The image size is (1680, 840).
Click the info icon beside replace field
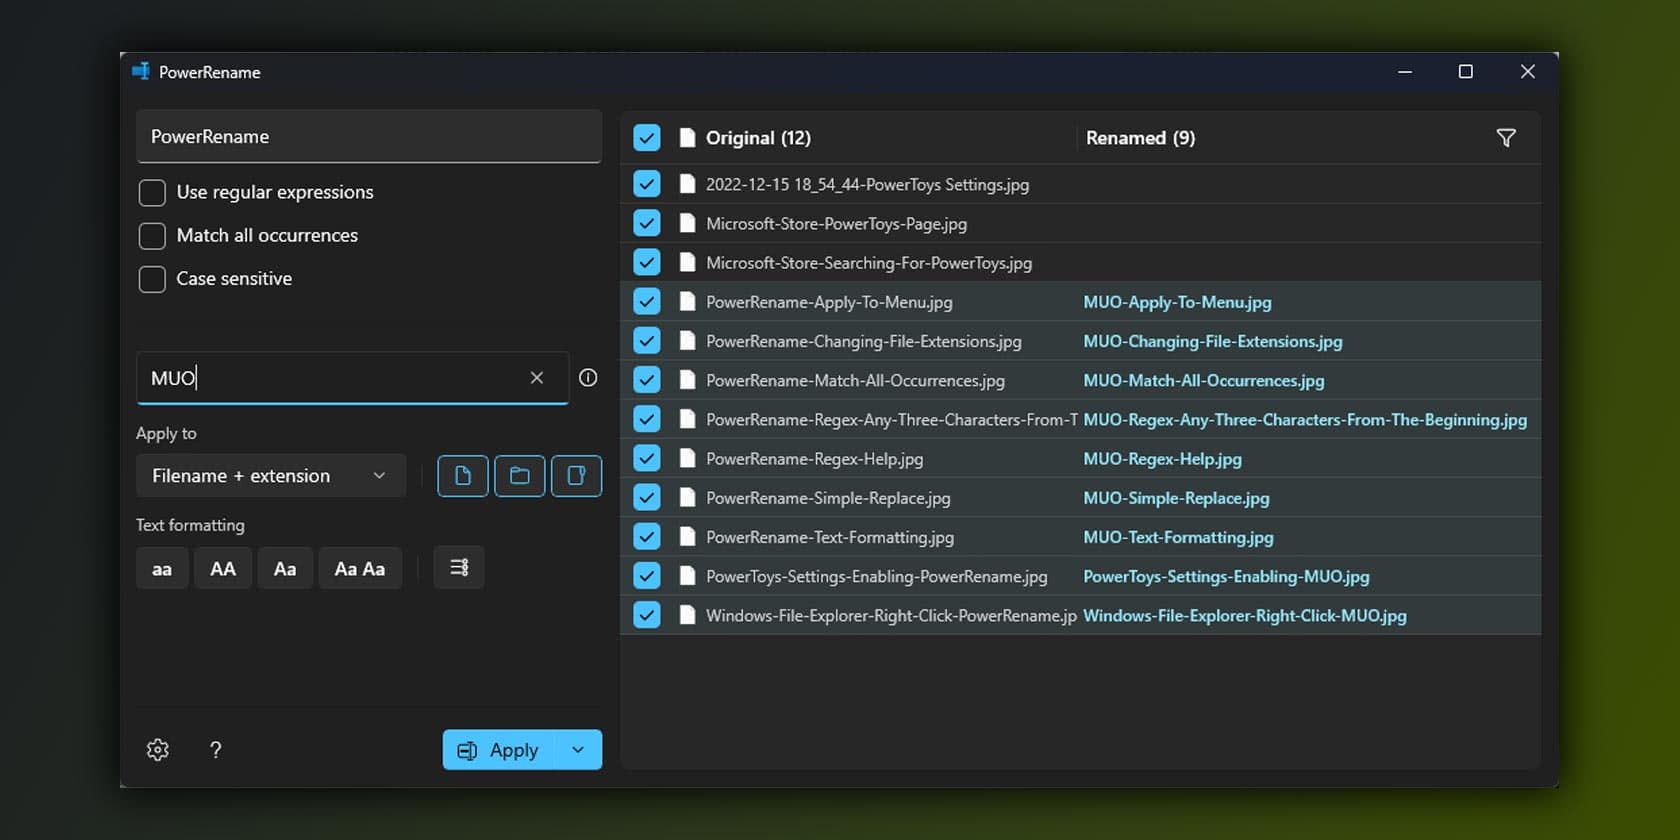pyautogui.click(x=588, y=378)
